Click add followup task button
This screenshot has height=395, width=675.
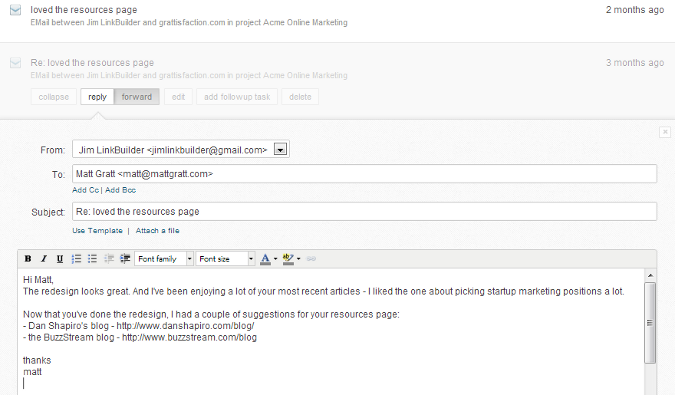coord(237,97)
